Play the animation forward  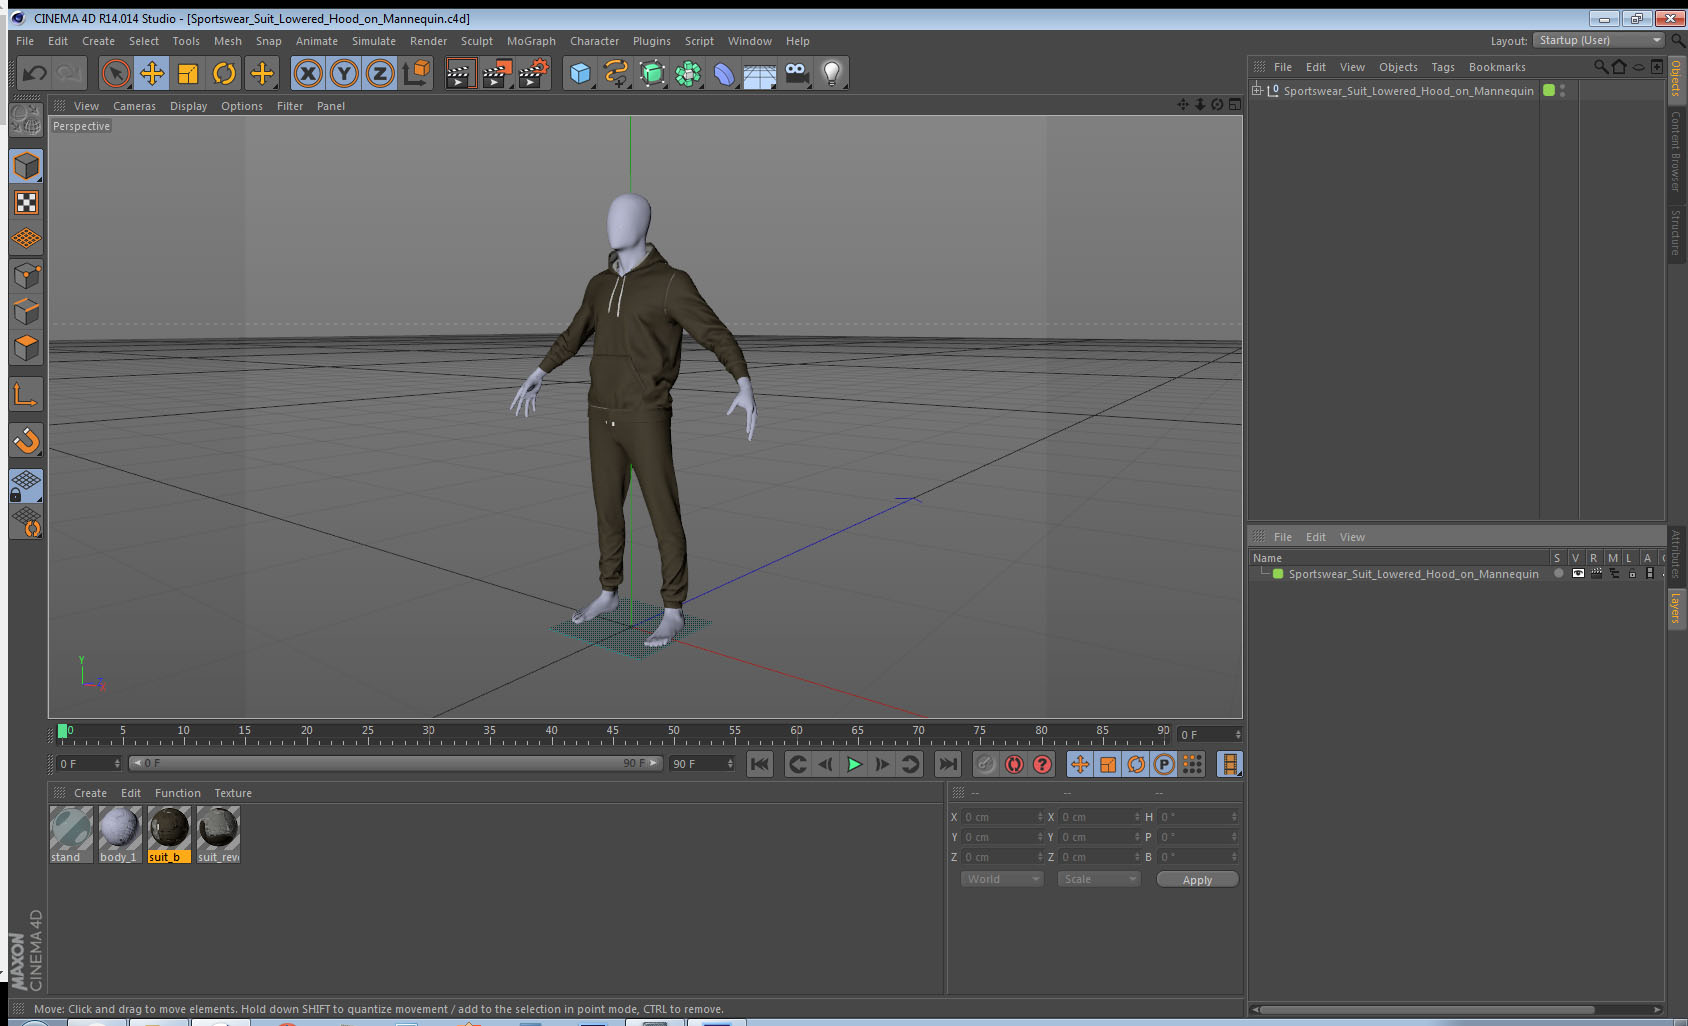(854, 764)
